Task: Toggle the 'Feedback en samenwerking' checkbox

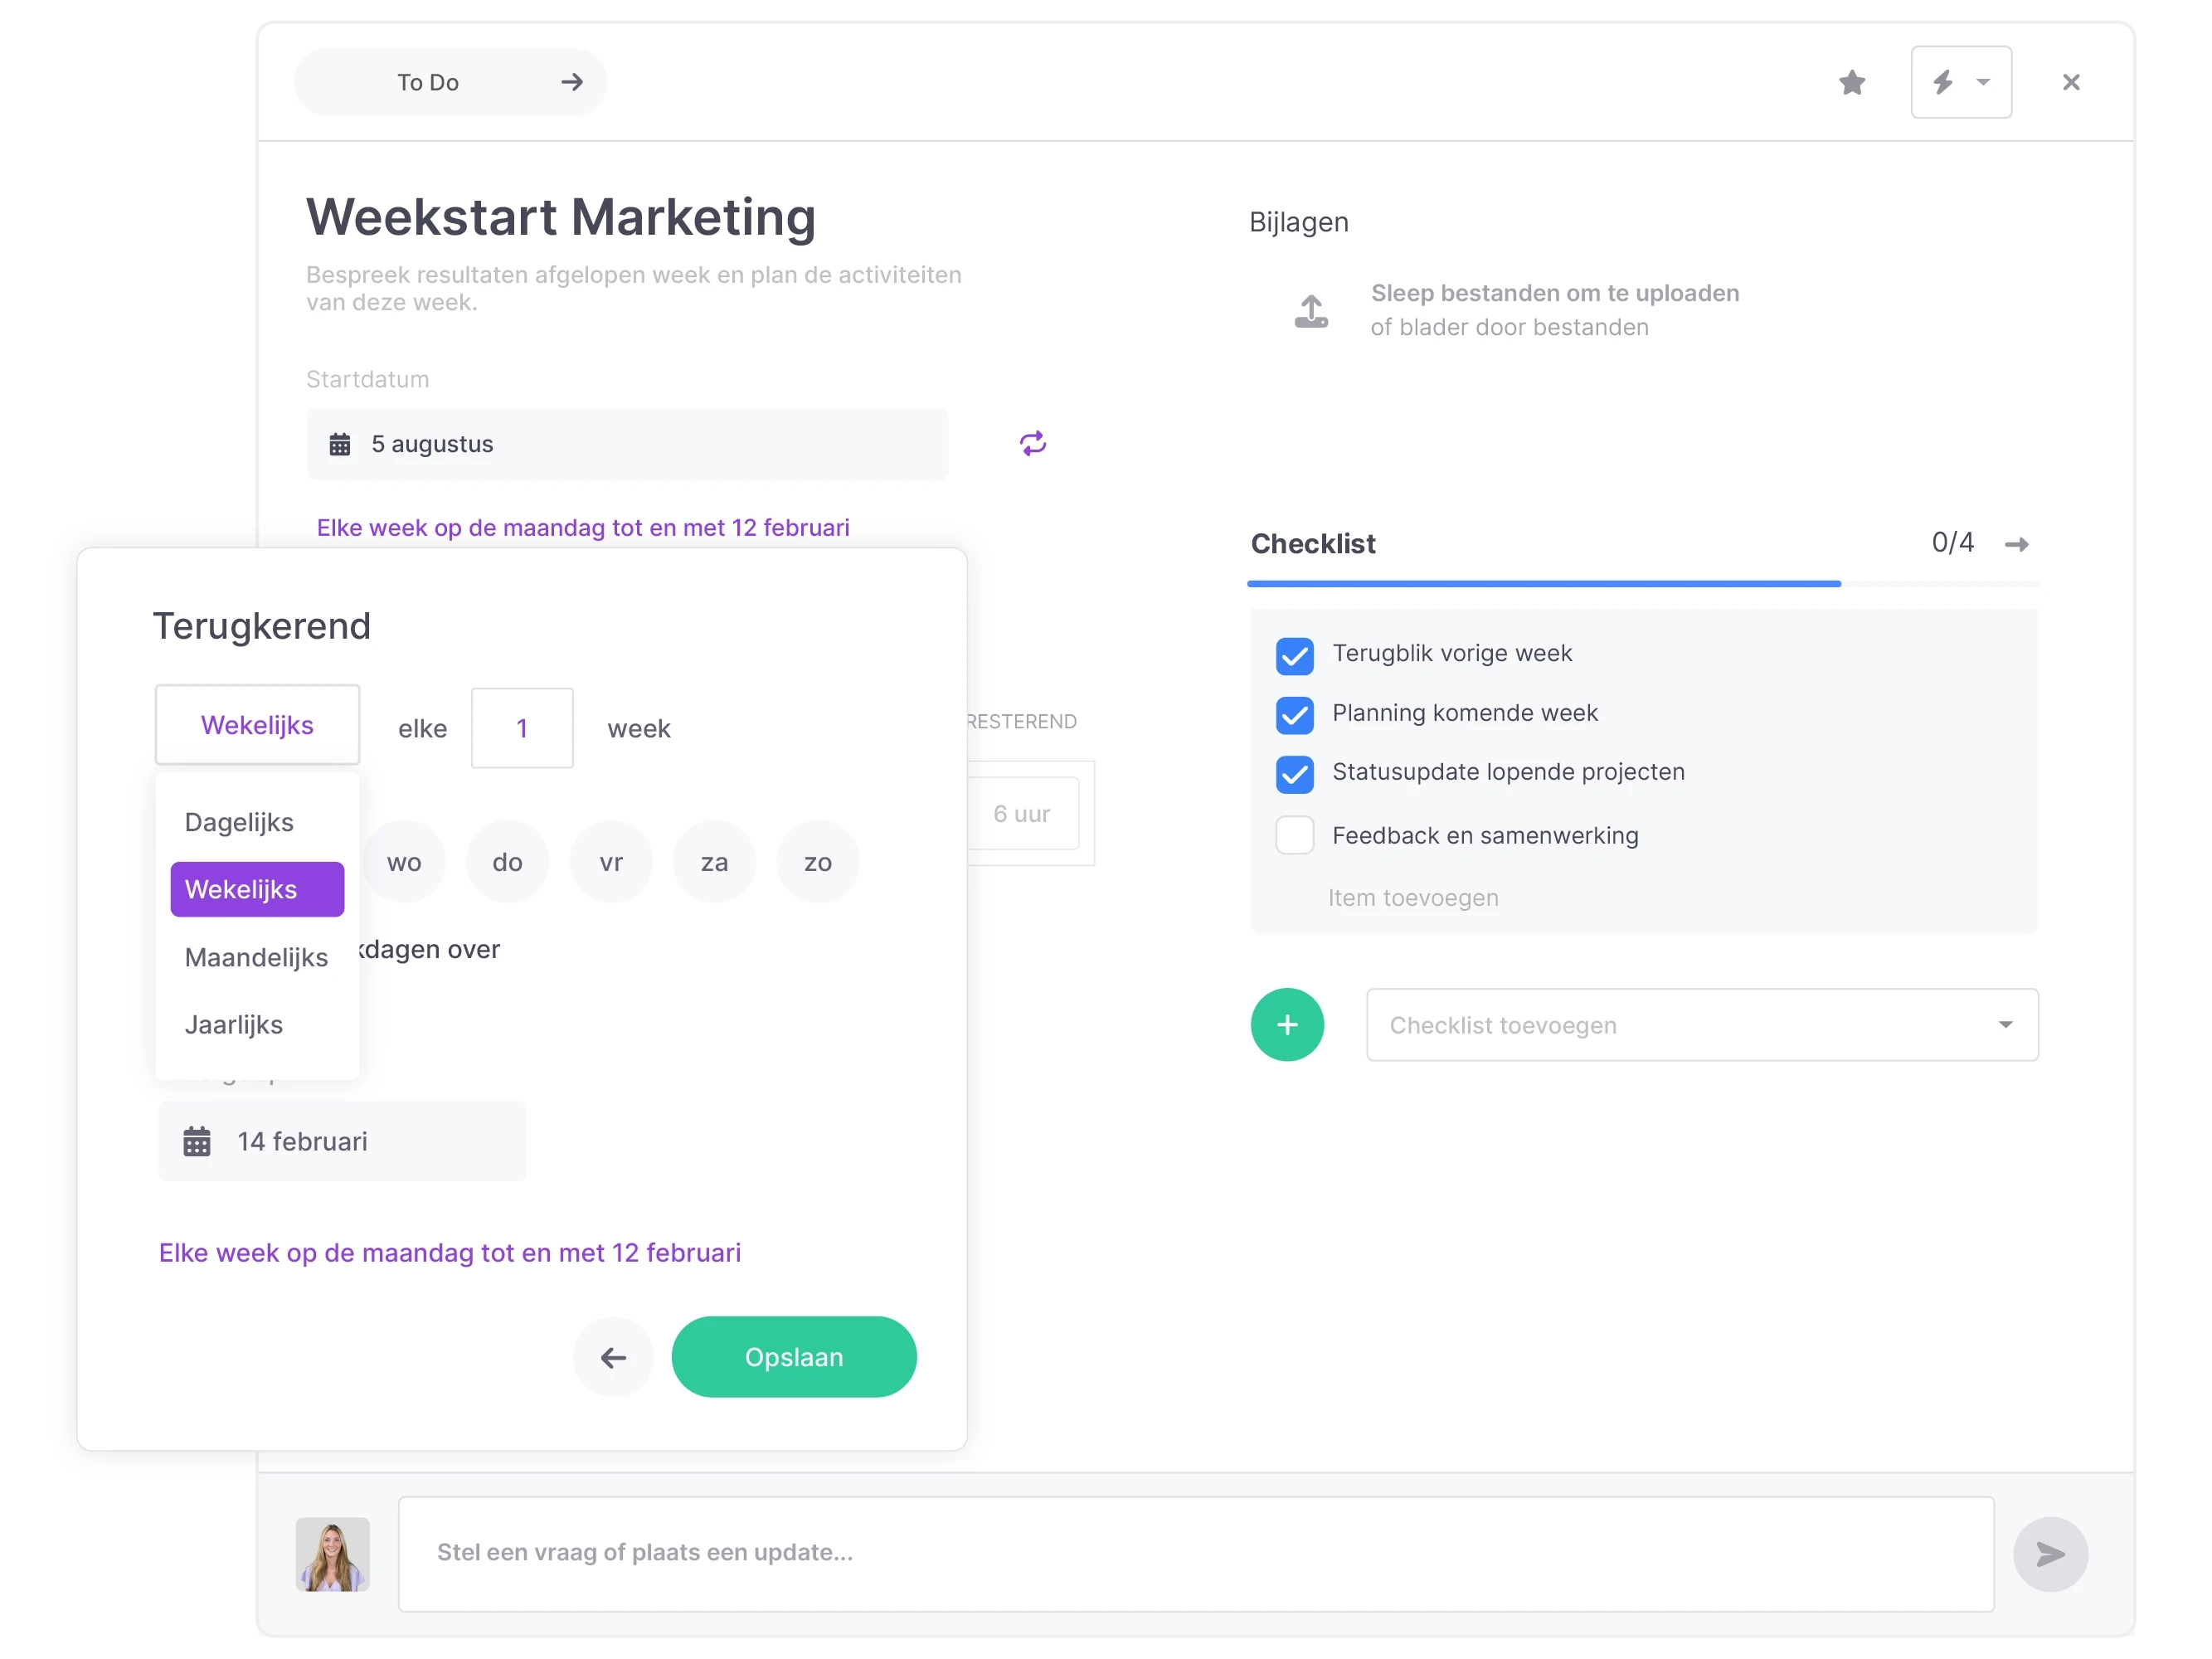Action: 1296,834
